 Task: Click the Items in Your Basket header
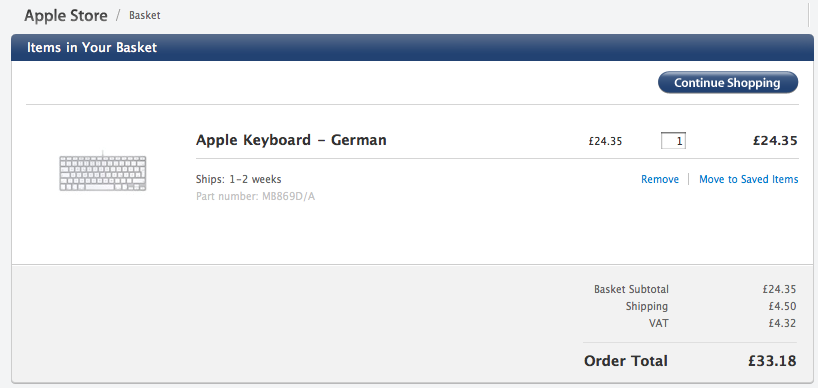(x=92, y=47)
